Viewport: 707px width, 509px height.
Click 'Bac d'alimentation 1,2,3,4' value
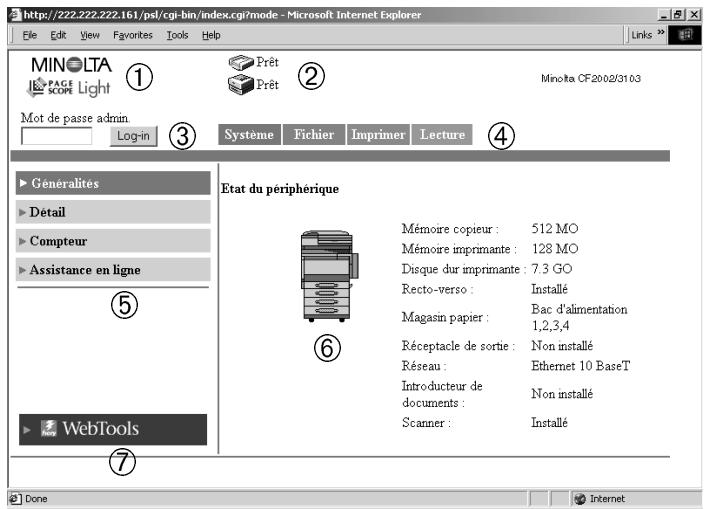(579, 317)
